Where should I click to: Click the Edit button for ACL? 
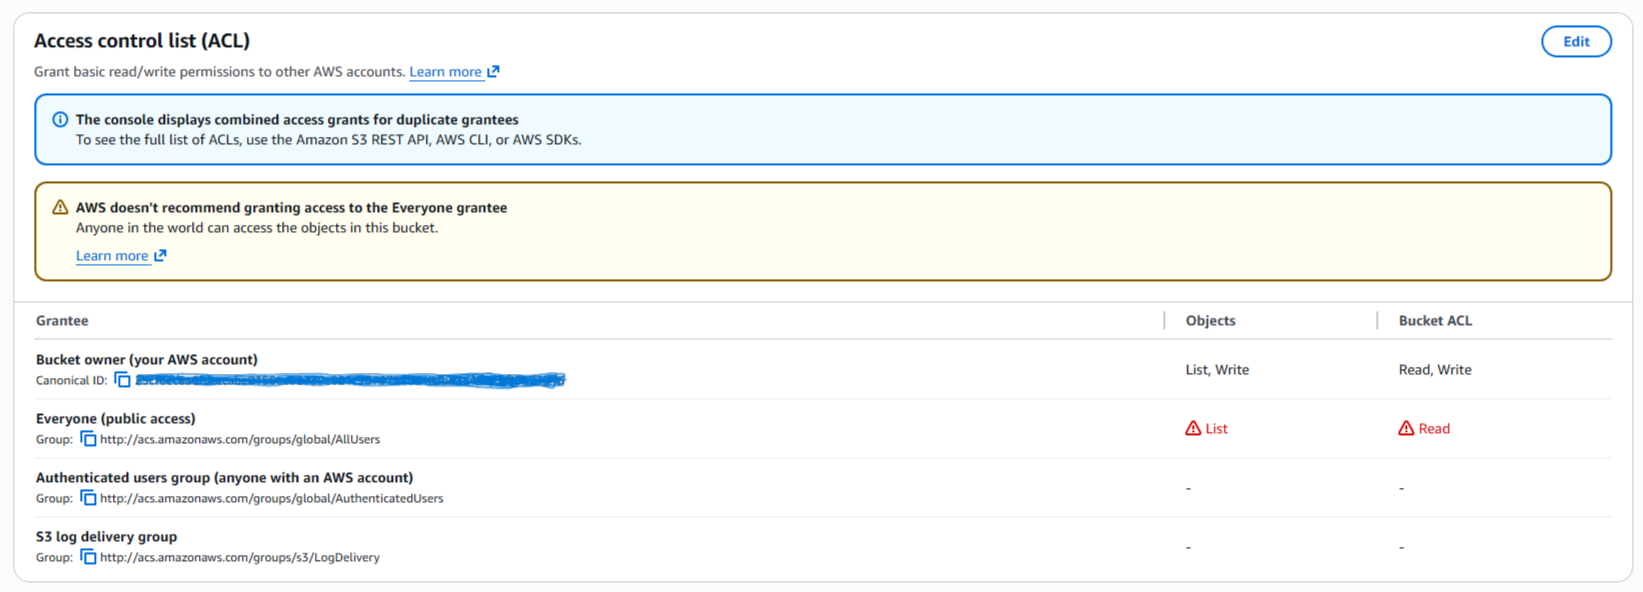tap(1575, 42)
